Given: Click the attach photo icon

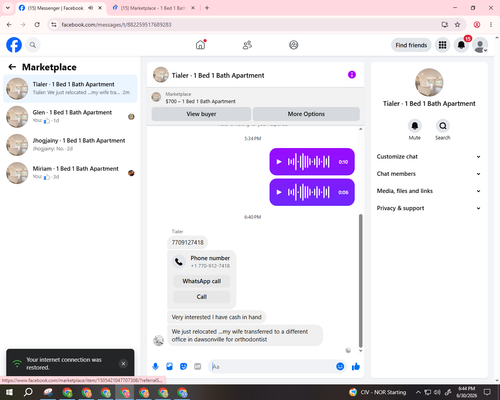Looking at the screenshot, I should pyautogui.click(x=169, y=367).
